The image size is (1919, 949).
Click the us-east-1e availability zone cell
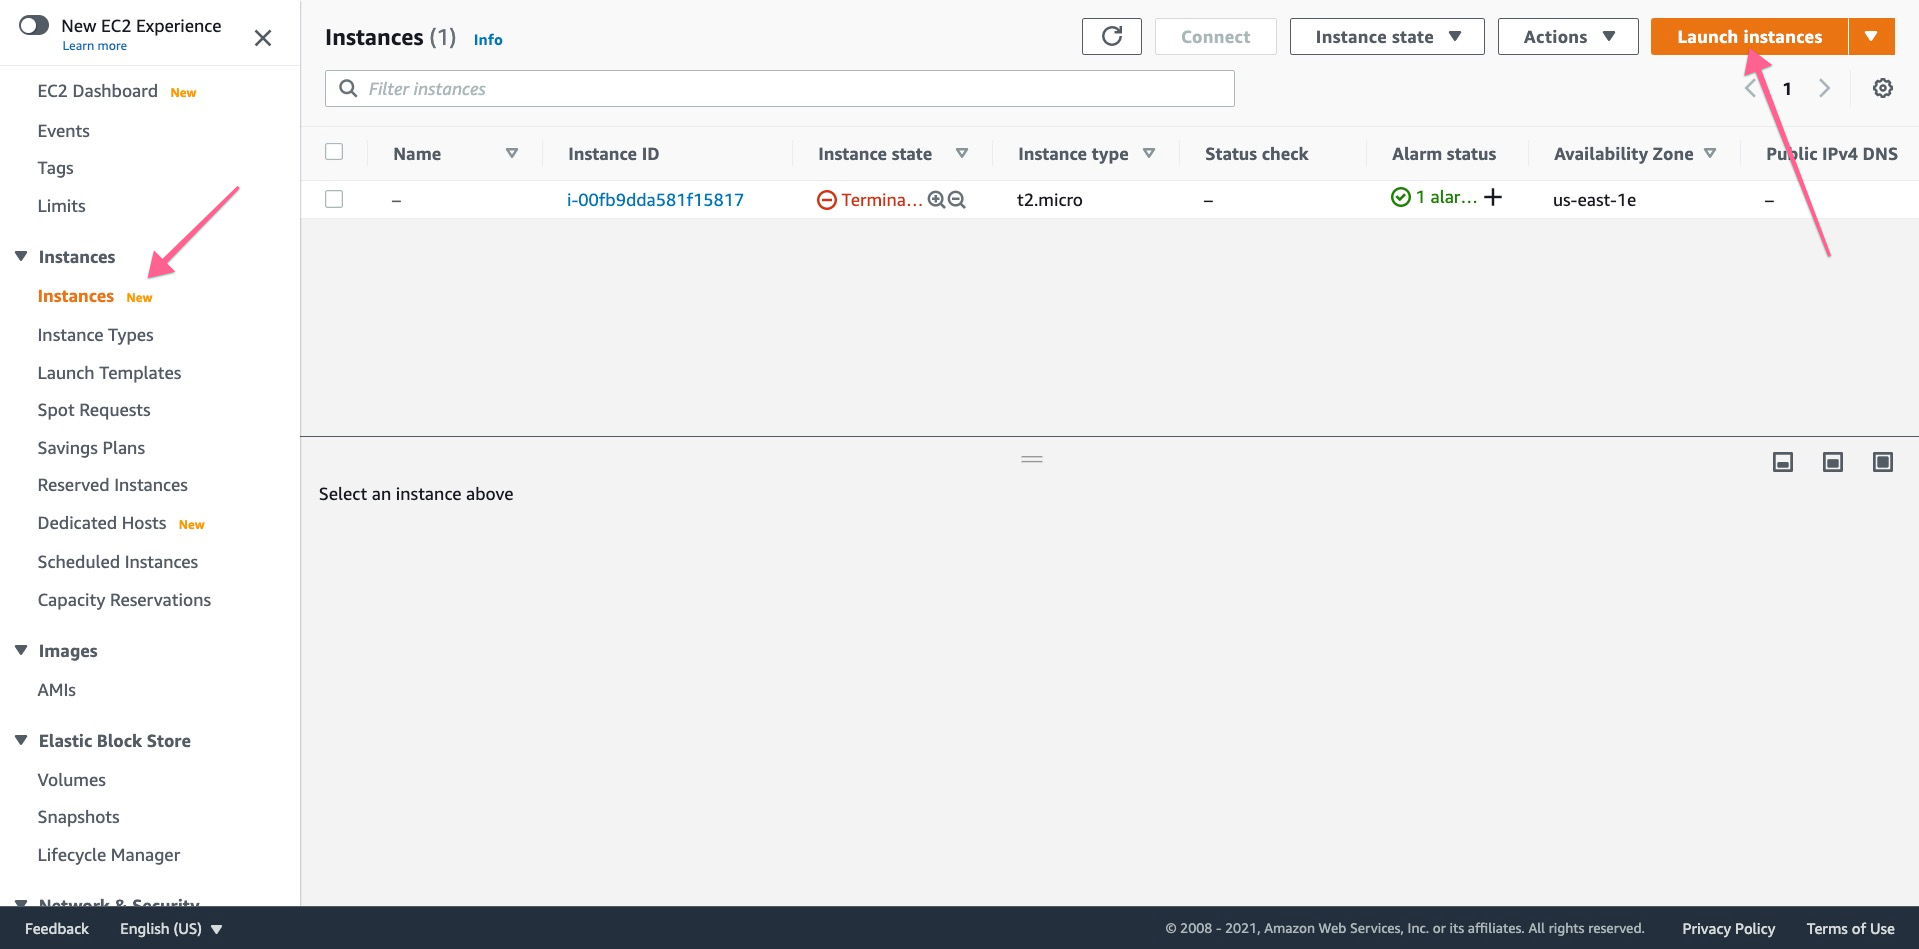pos(1594,200)
